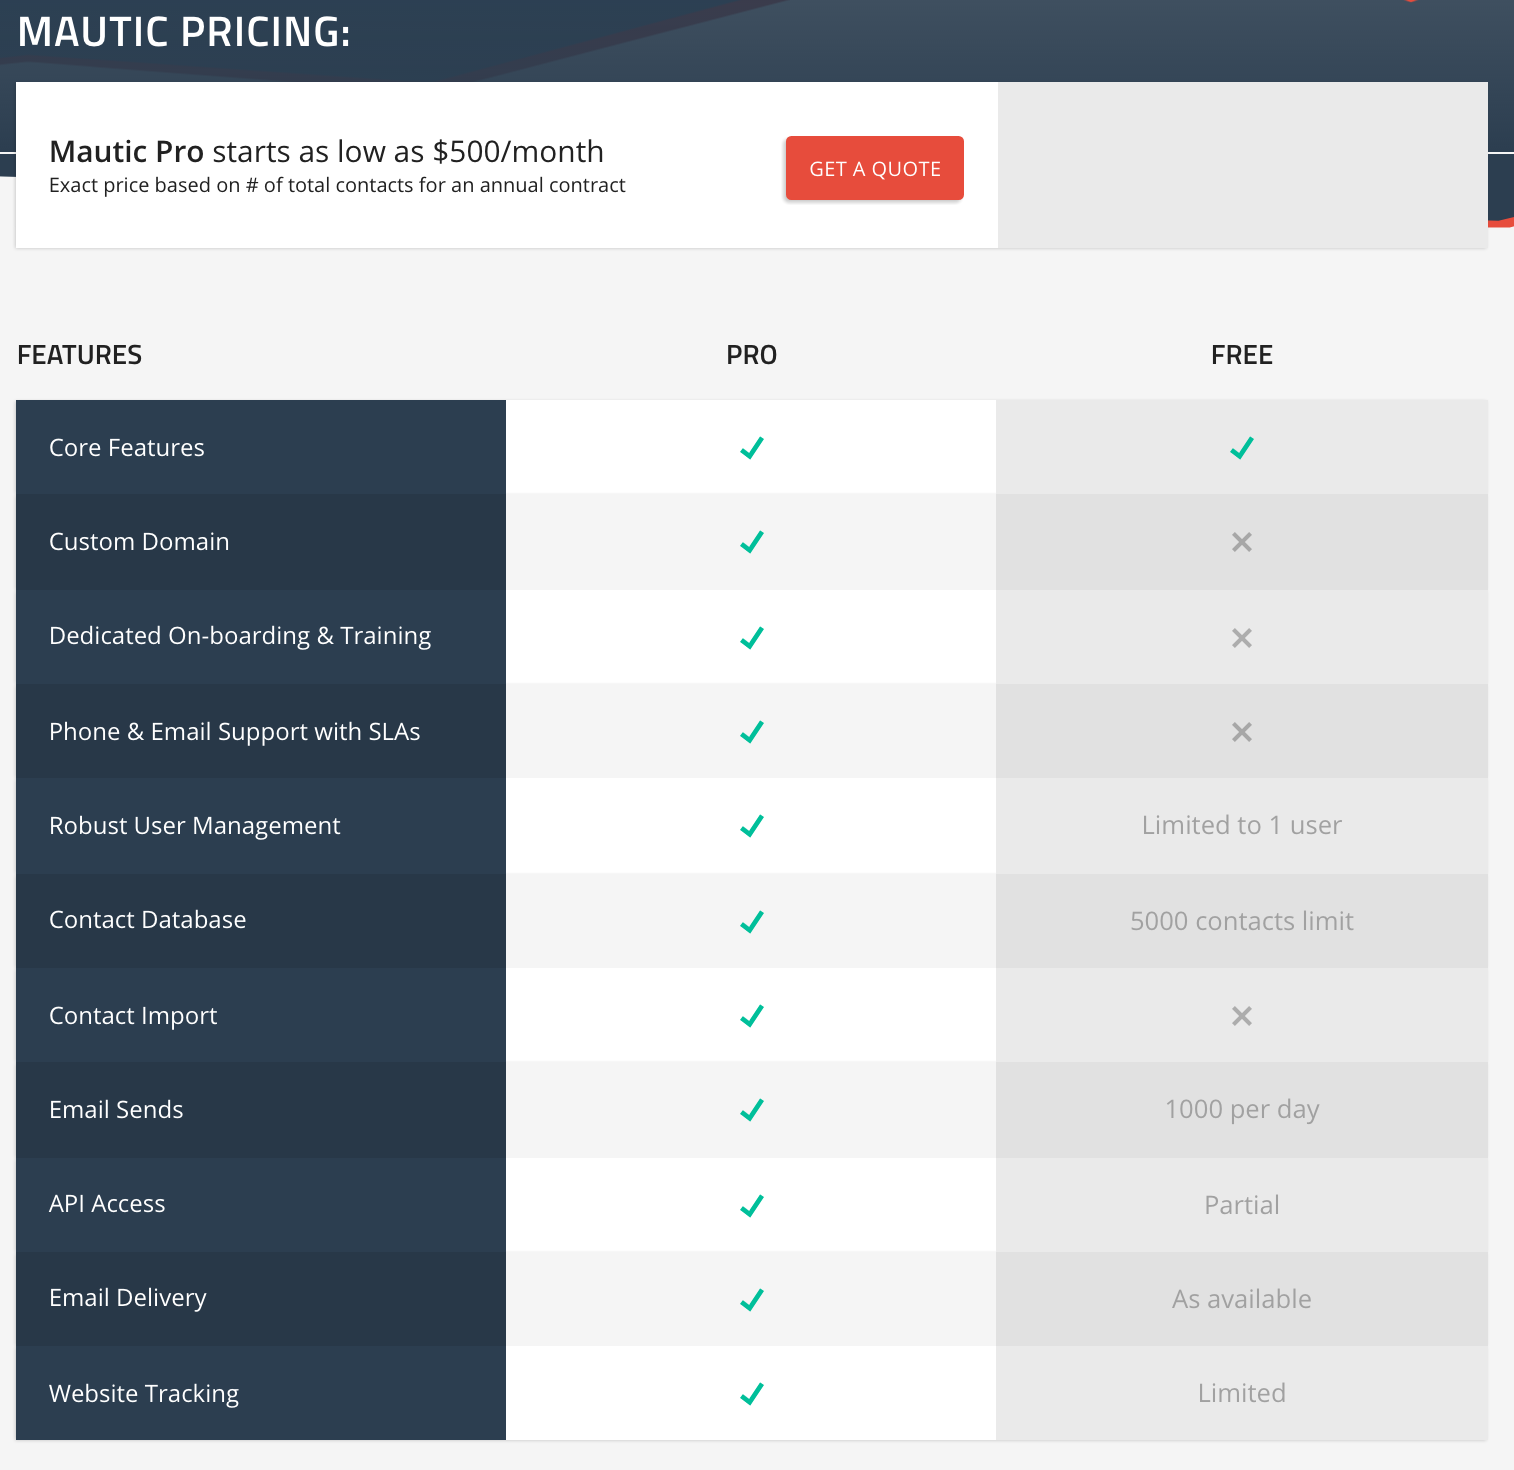Click Pro checkmark for API Access
Image resolution: width=1514 pixels, height=1470 pixels.
(x=752, y=1206)
